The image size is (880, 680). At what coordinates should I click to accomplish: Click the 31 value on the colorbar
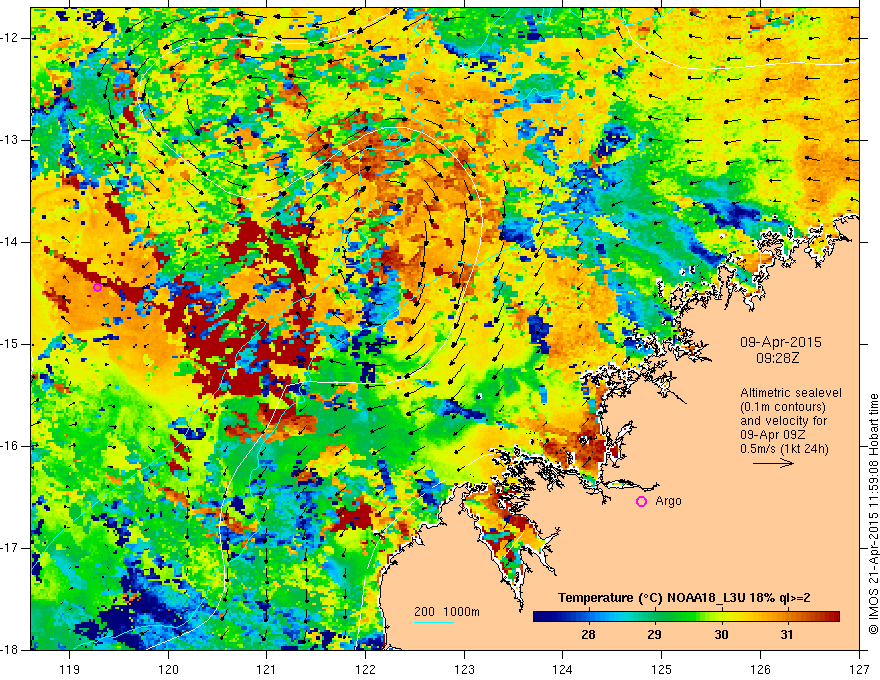coord(787,635)
